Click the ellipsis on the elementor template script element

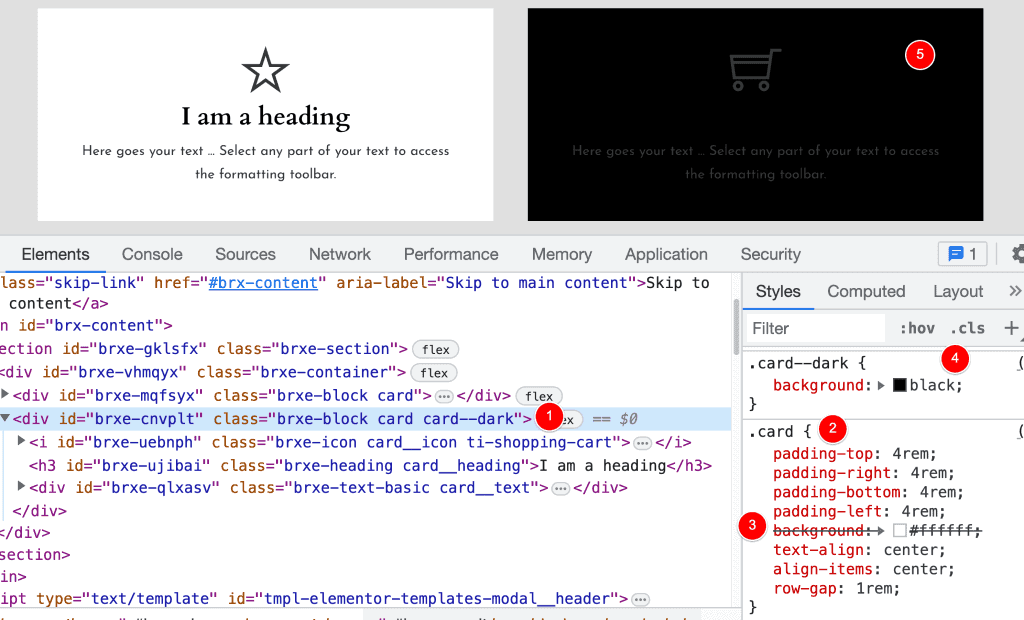(640, 598)
